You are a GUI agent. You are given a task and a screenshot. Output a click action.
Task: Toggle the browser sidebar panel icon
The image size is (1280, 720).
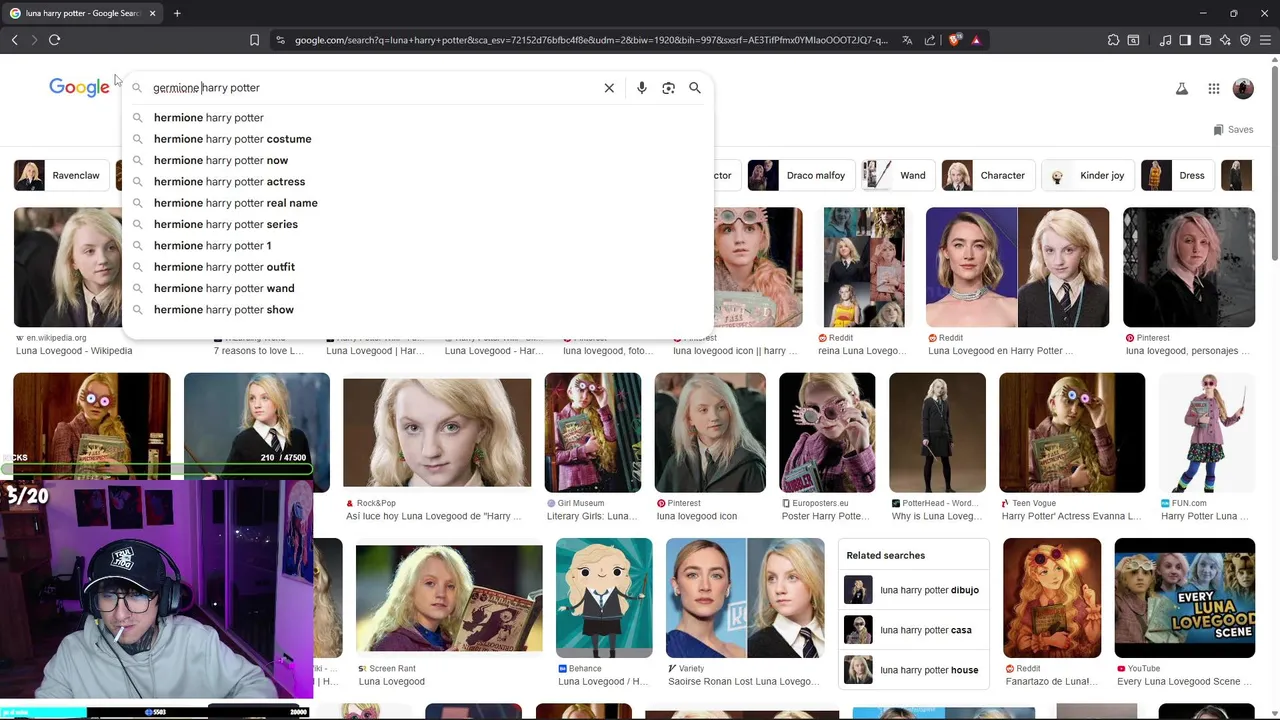tap(1185, 40)
